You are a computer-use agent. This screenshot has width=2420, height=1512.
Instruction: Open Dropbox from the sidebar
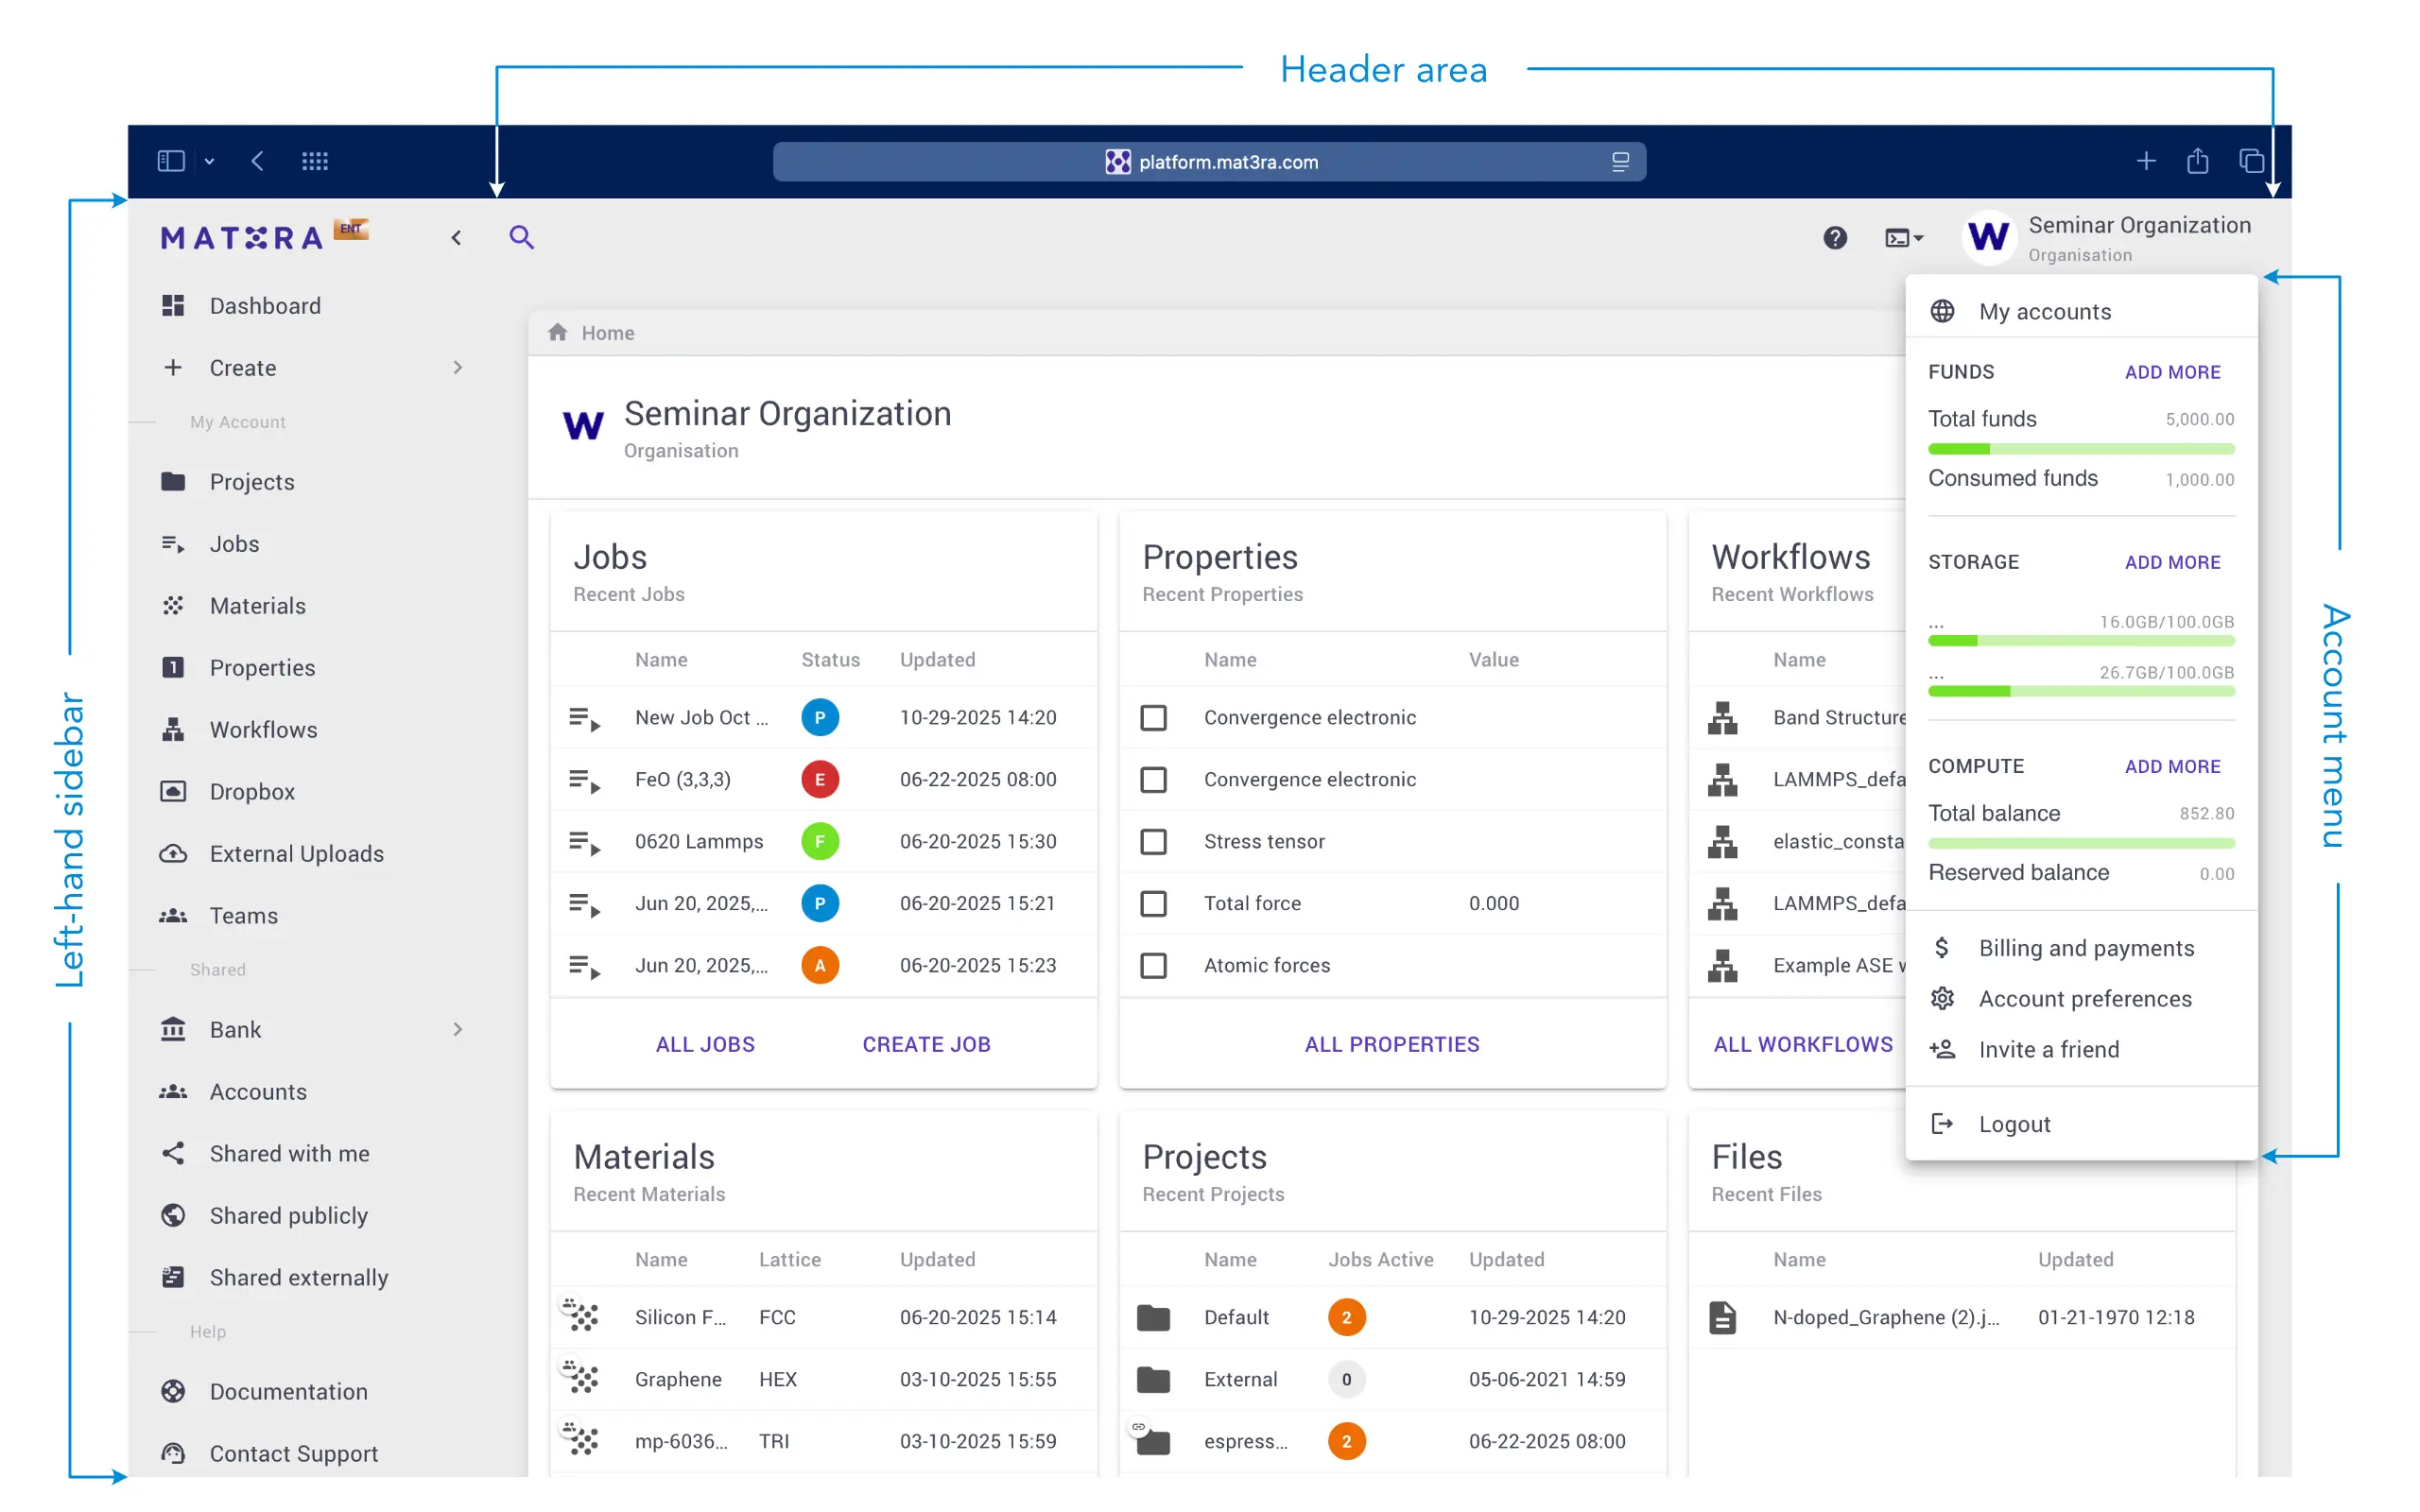pyautogui.click(x=254, y=791)
